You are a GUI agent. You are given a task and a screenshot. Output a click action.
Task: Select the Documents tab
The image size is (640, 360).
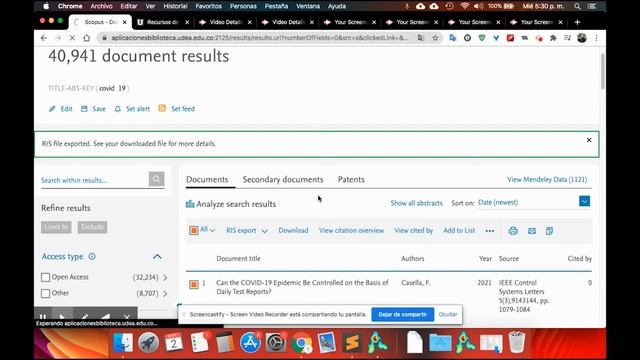click(207, 180)
